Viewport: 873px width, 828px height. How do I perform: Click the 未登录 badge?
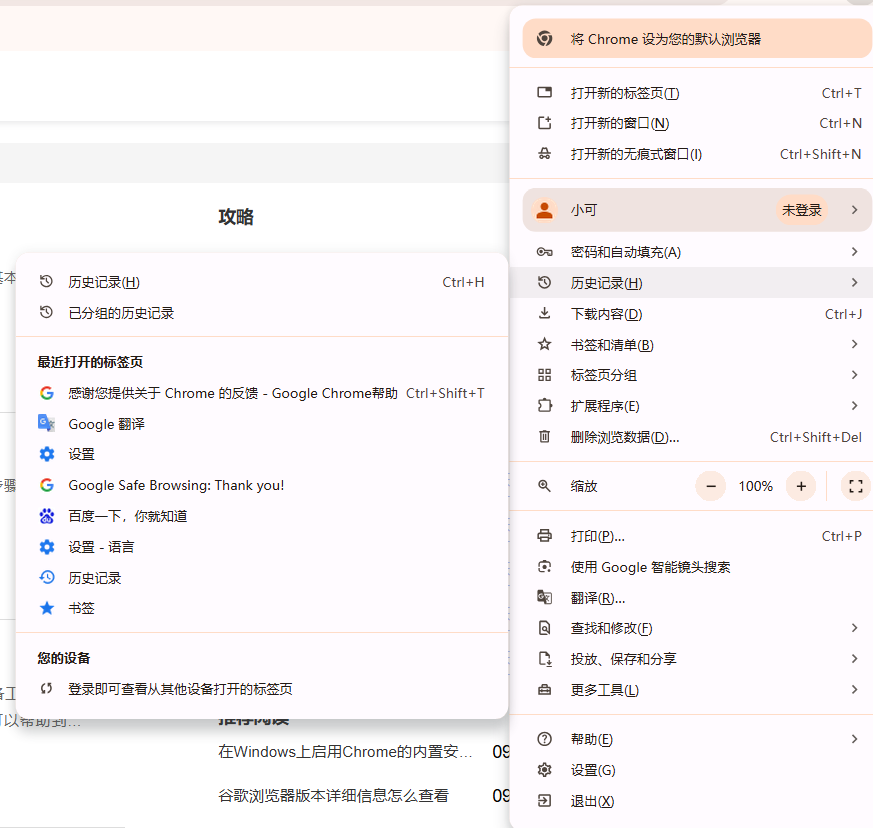tap(802, 210)
